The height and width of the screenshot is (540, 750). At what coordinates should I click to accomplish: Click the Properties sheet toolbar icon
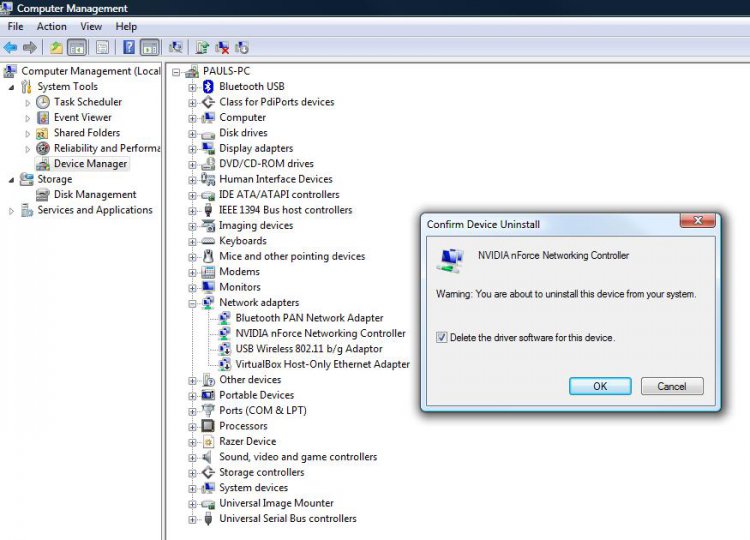[x=102, y=47]
